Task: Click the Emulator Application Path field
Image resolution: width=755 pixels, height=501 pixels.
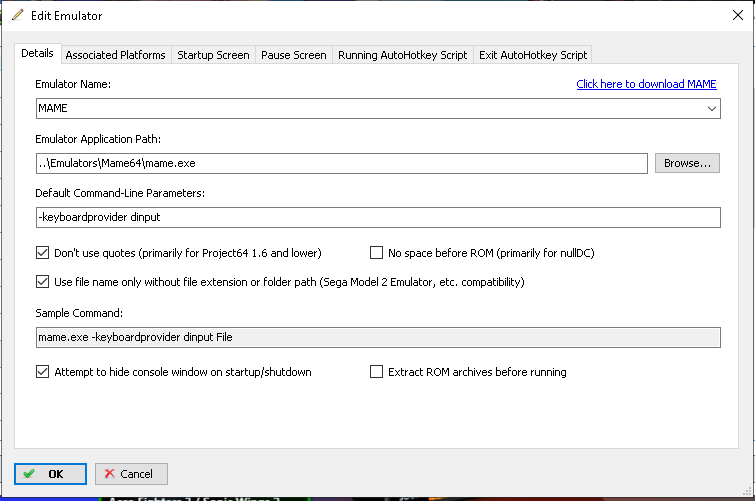Action: point(342,163)
